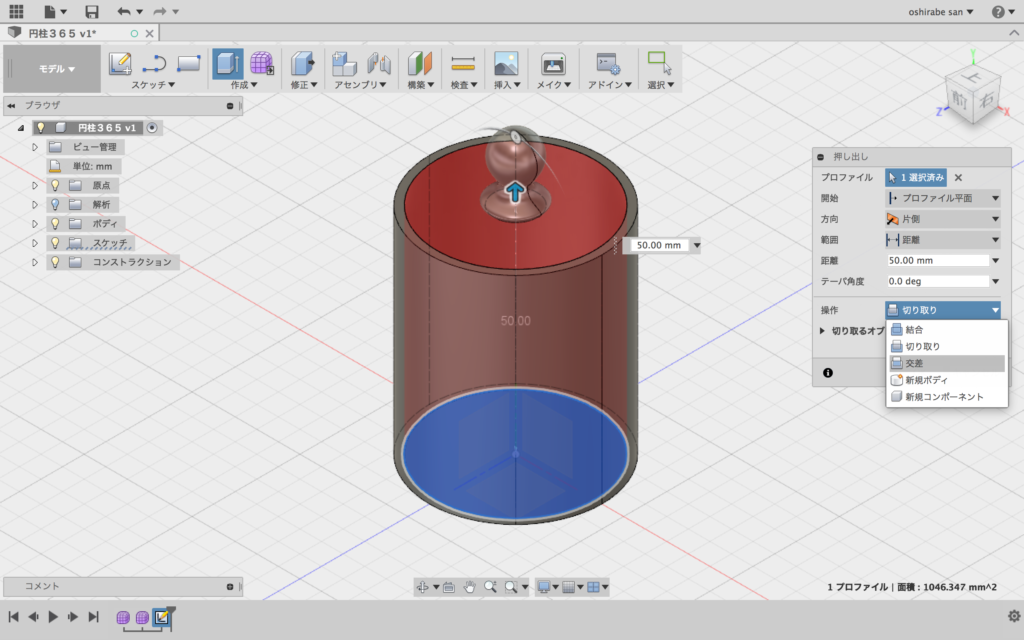The image size is (1024, 640).
Task: Click the Pan hand navigation icon
Action: (x=470, y=587)
